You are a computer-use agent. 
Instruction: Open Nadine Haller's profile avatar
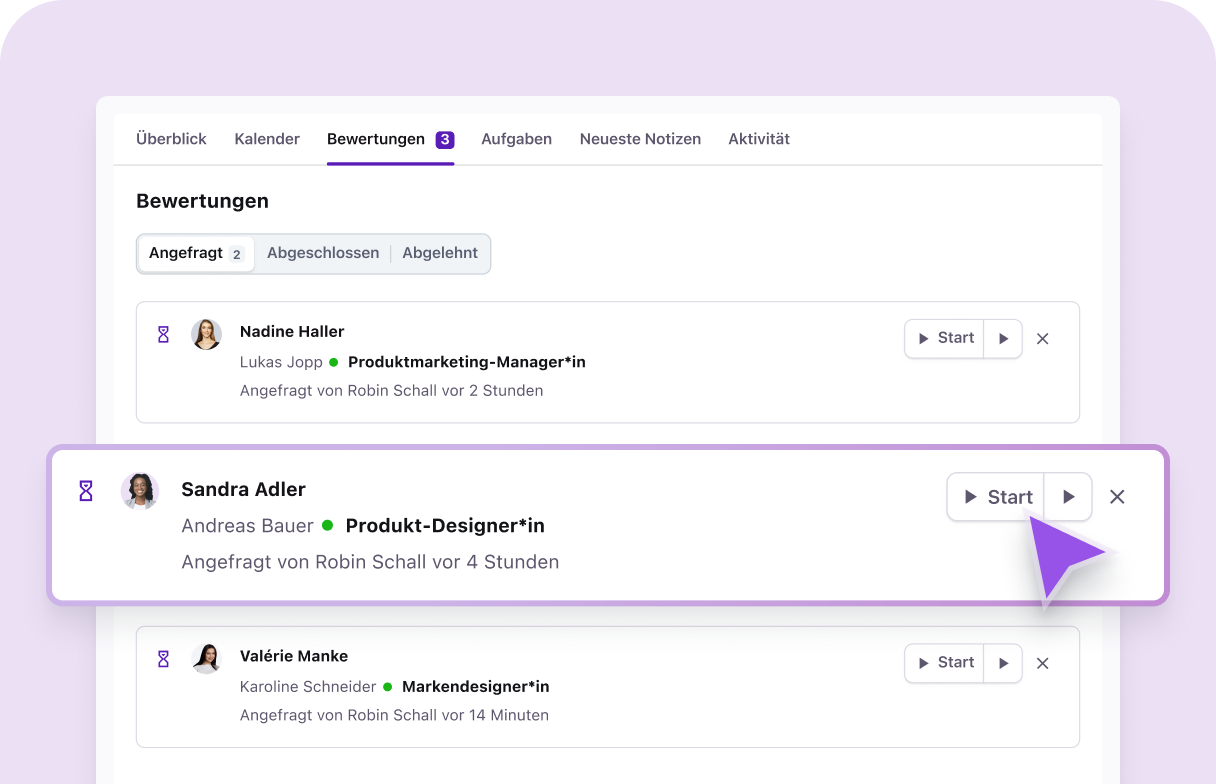tap(207, 334)
